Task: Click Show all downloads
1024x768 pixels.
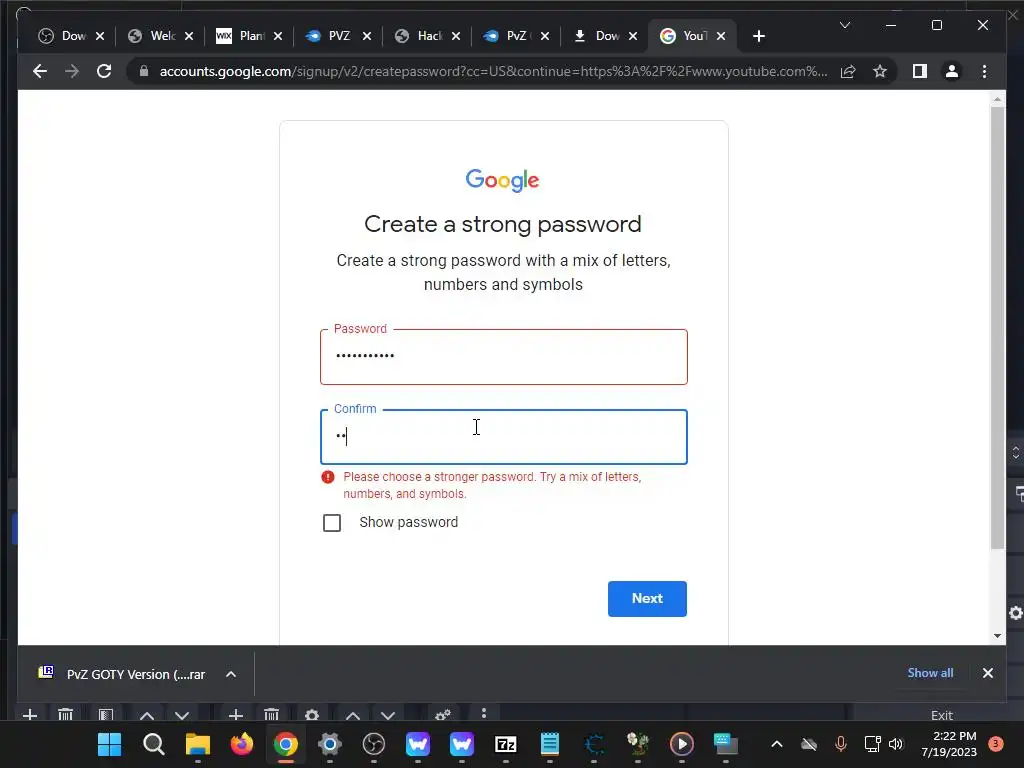Action: point(930,673)
